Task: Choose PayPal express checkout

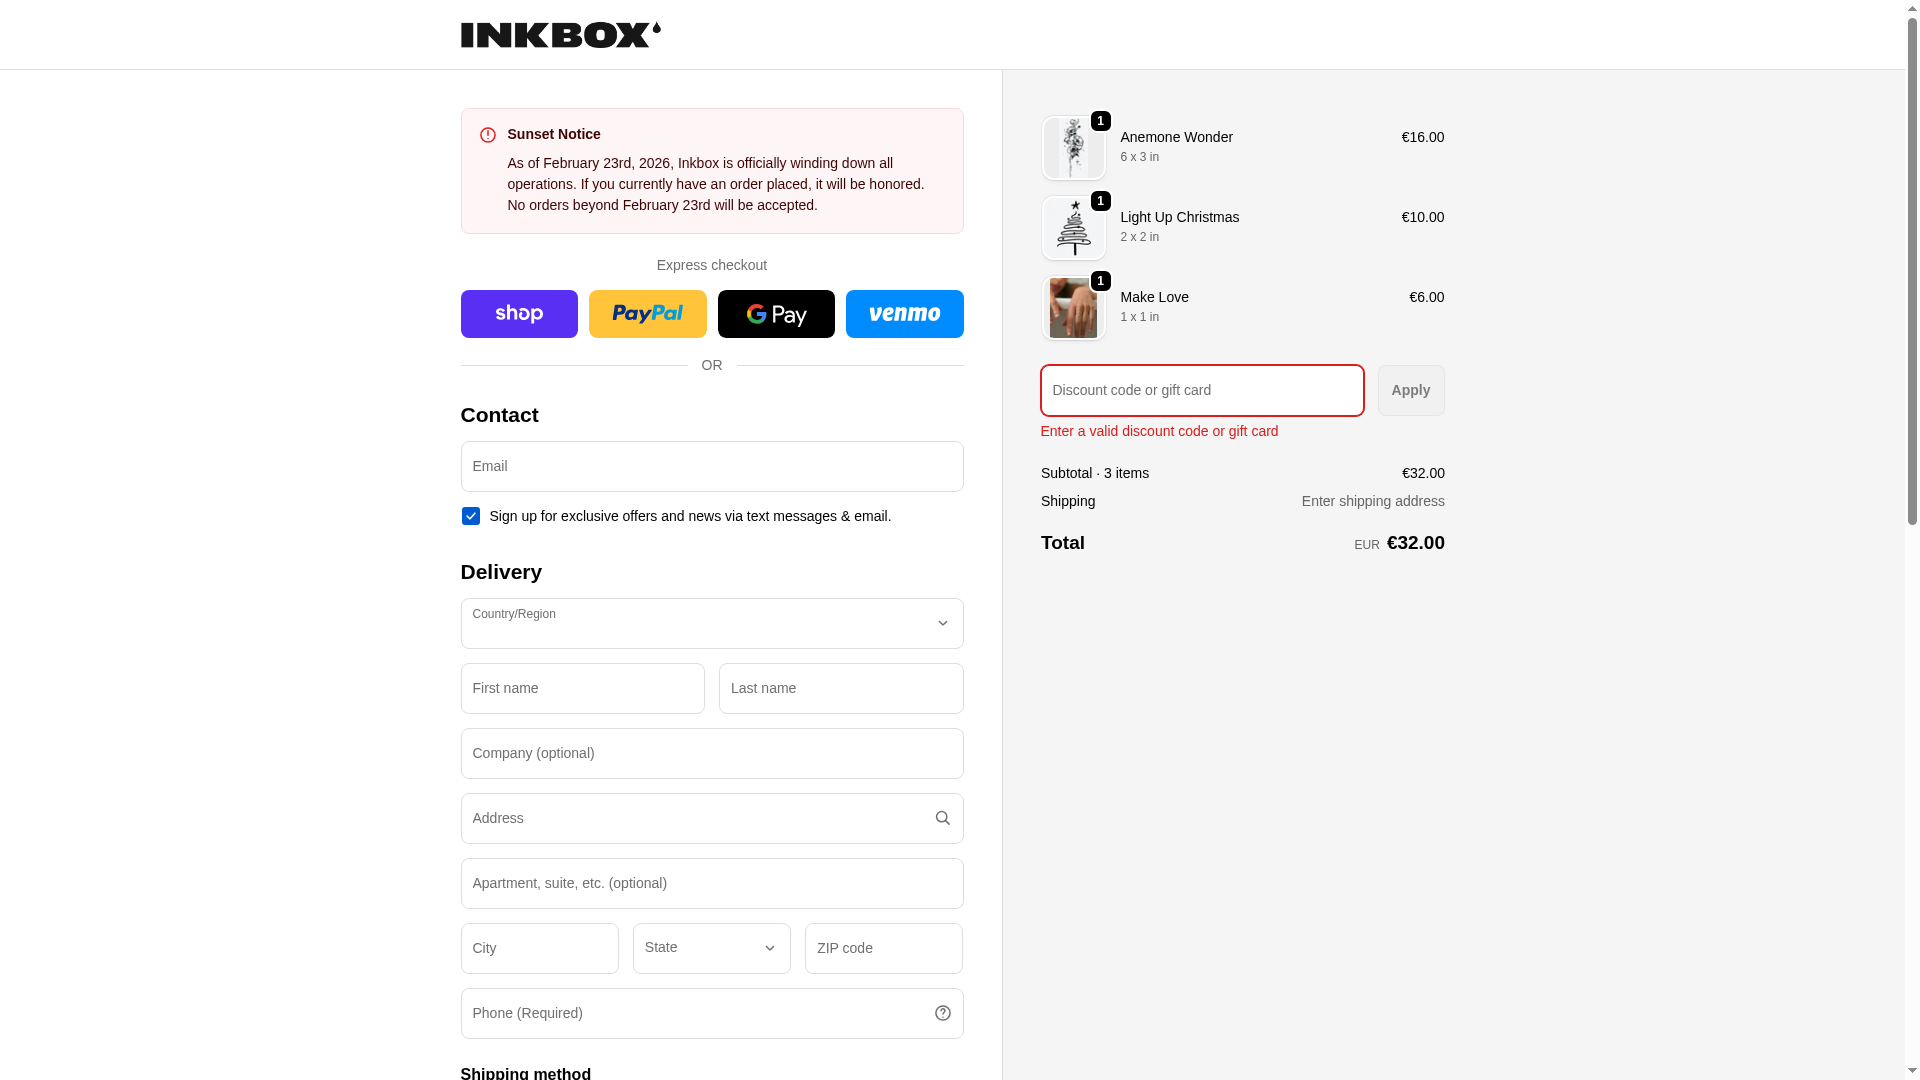Action: point(647,314)
